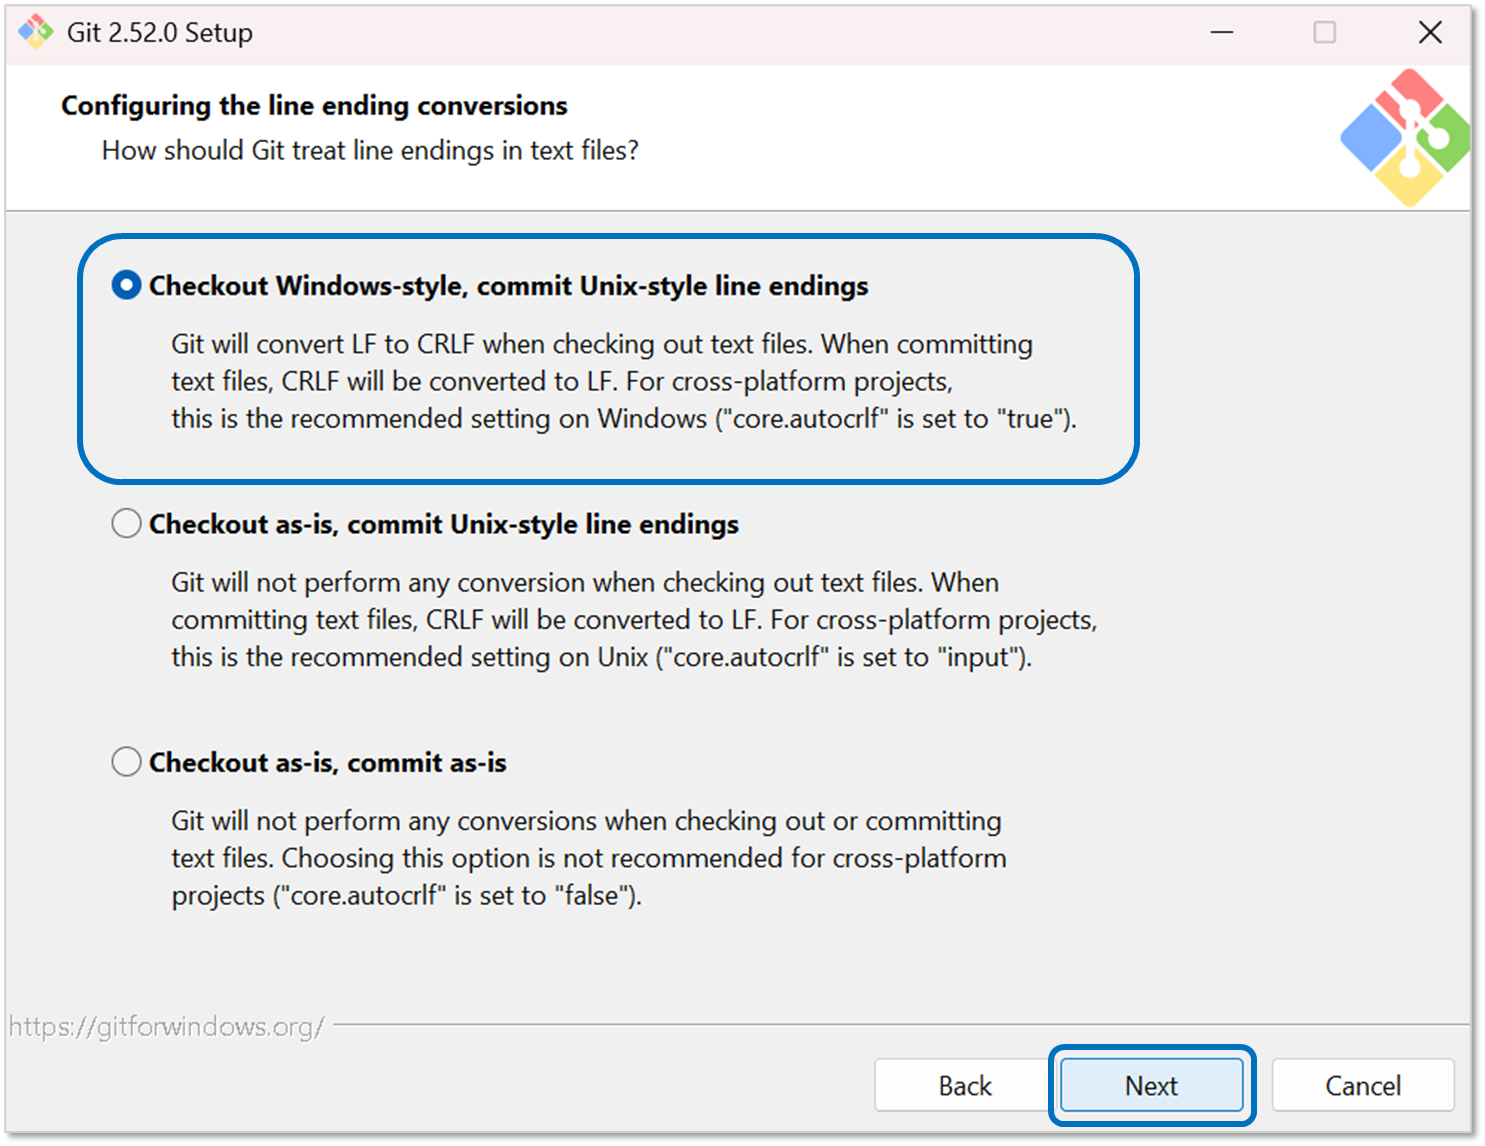Cancel the Git installation
The width and height of the screenshot is (1485, 1146).
1362,1086
